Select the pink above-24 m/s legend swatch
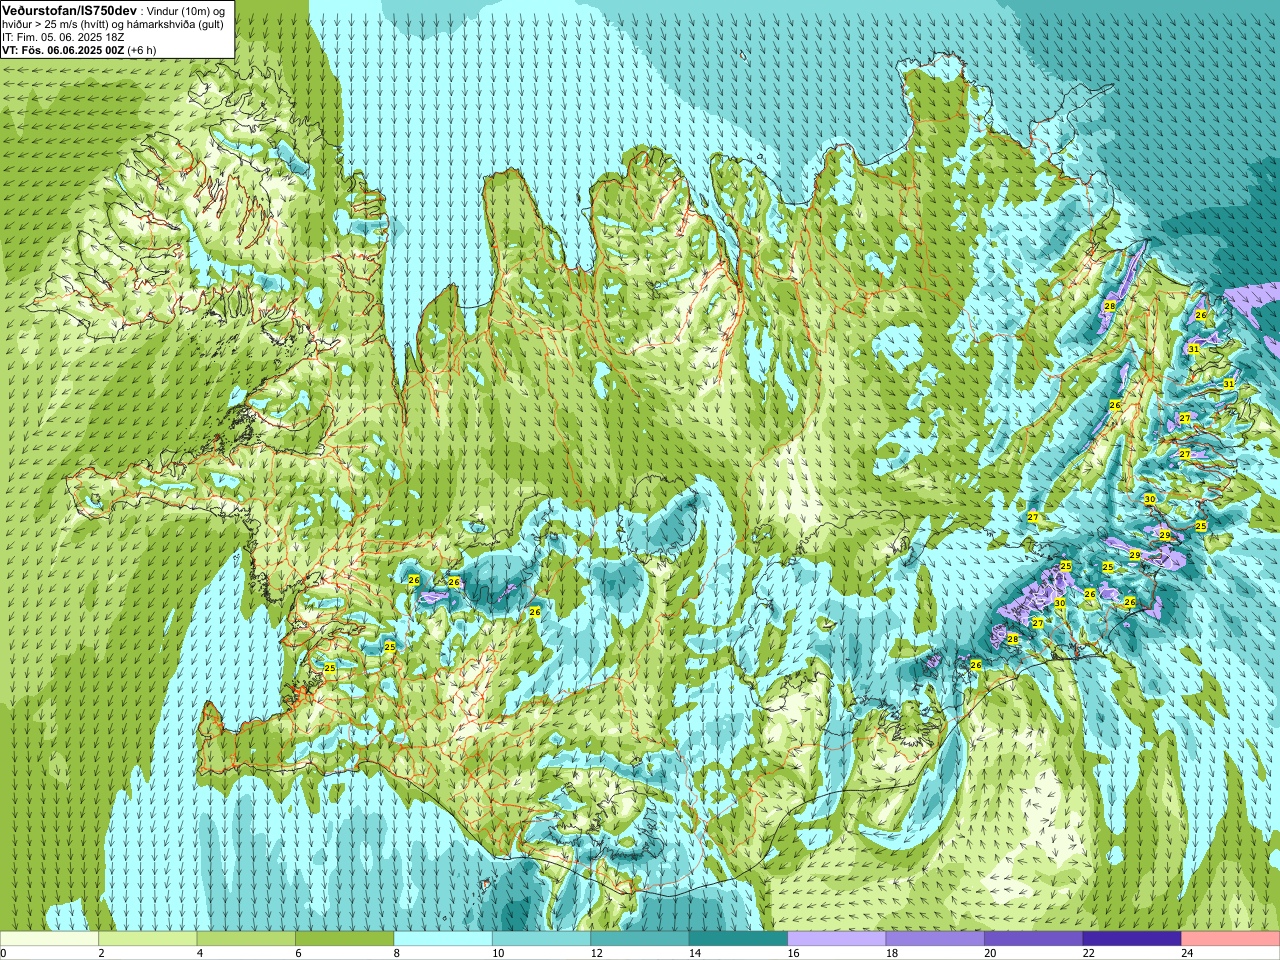The height and width of the screenshot is (960, 1280). point(1231,939)
